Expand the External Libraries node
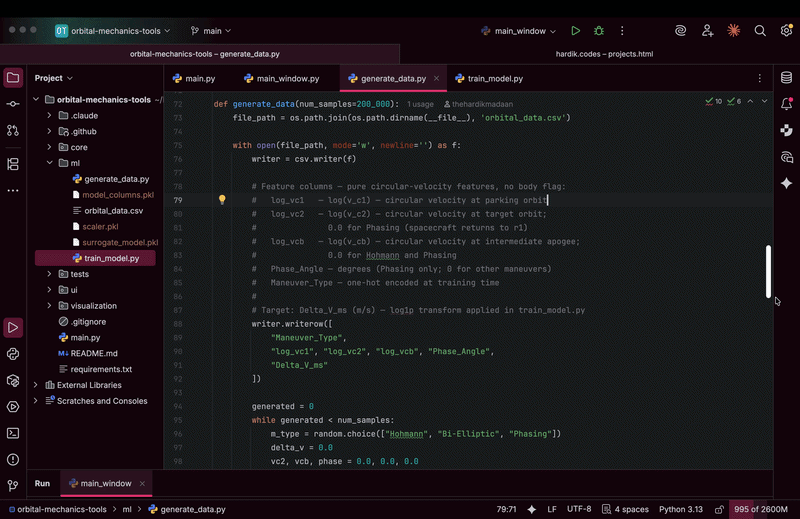The image size is (800, 519). click(37, 385)
